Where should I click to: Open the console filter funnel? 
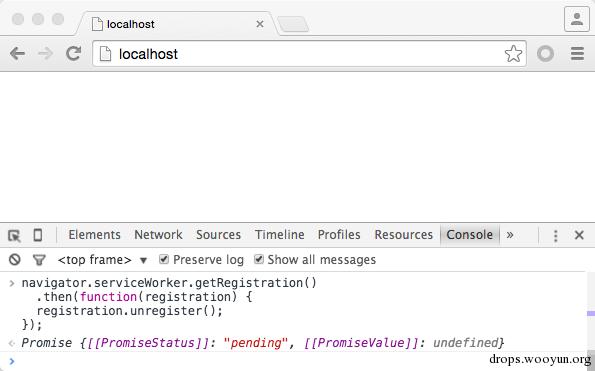tap(39, 260)
